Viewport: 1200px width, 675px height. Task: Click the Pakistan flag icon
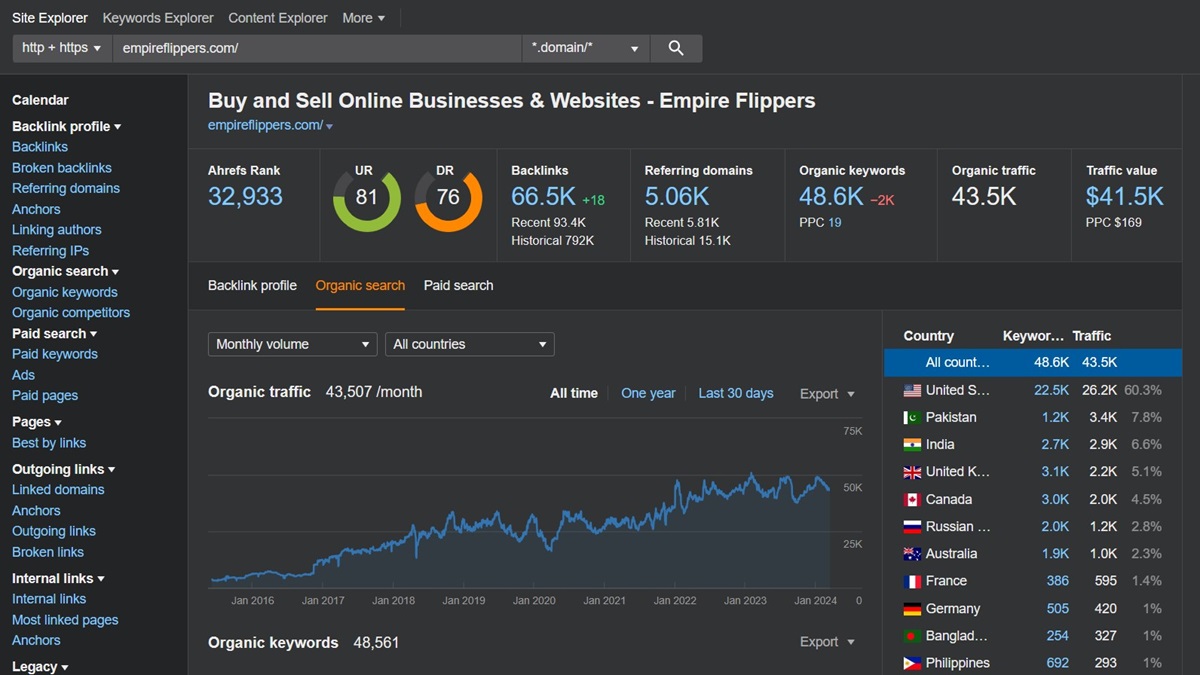click(x=911, y=417)
